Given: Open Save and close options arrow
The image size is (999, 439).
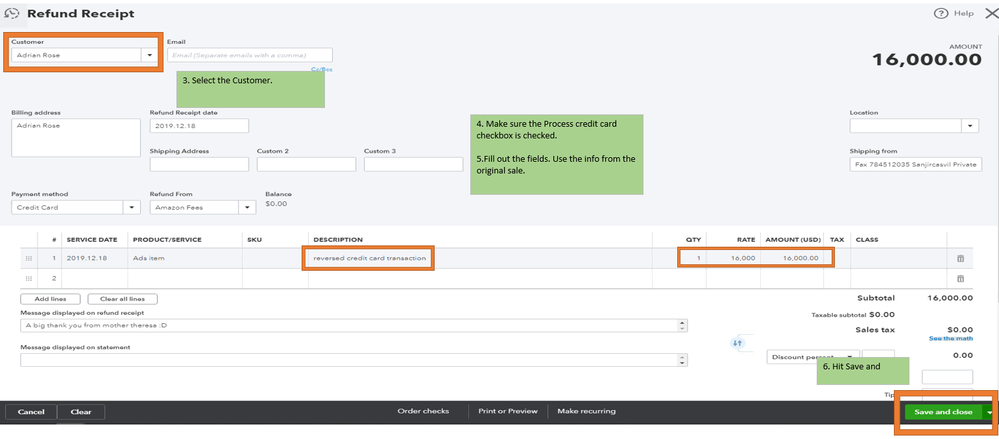Looking at the screenshot, I should click(990, 412).
